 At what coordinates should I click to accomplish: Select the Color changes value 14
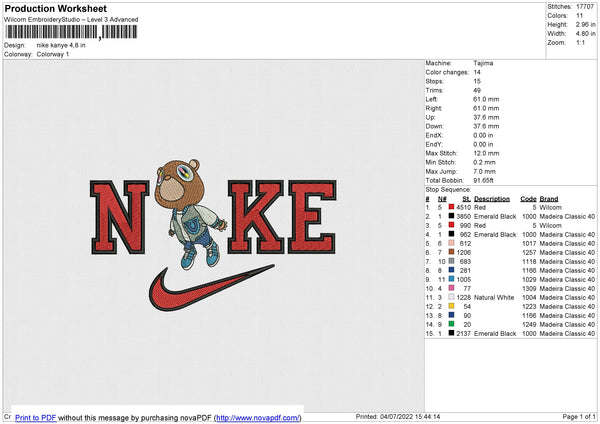click(477, 72)
